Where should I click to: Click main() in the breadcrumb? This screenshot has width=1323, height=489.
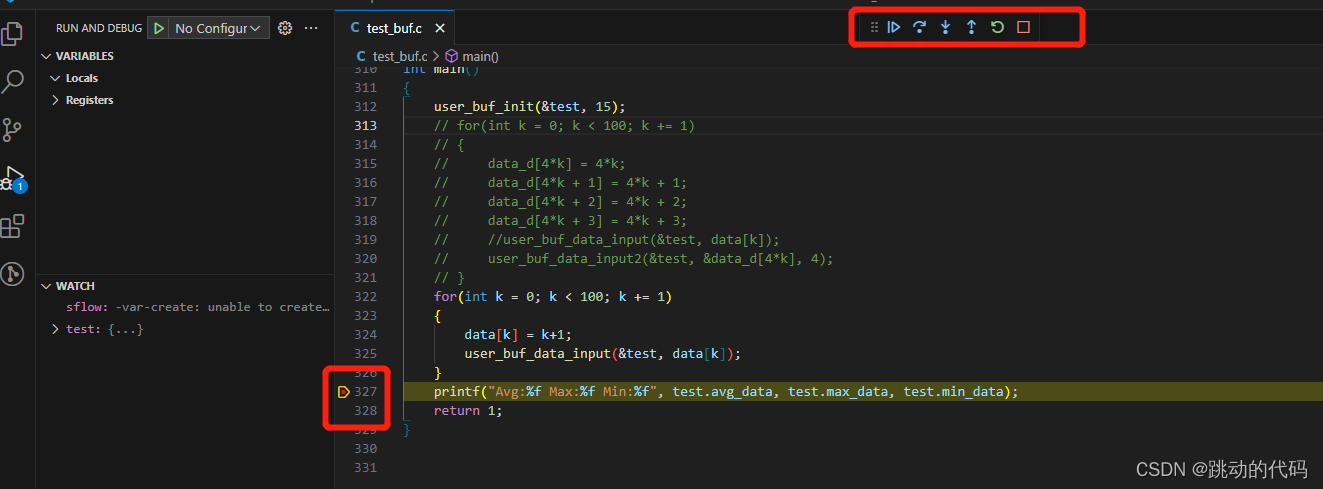[480, 56]
